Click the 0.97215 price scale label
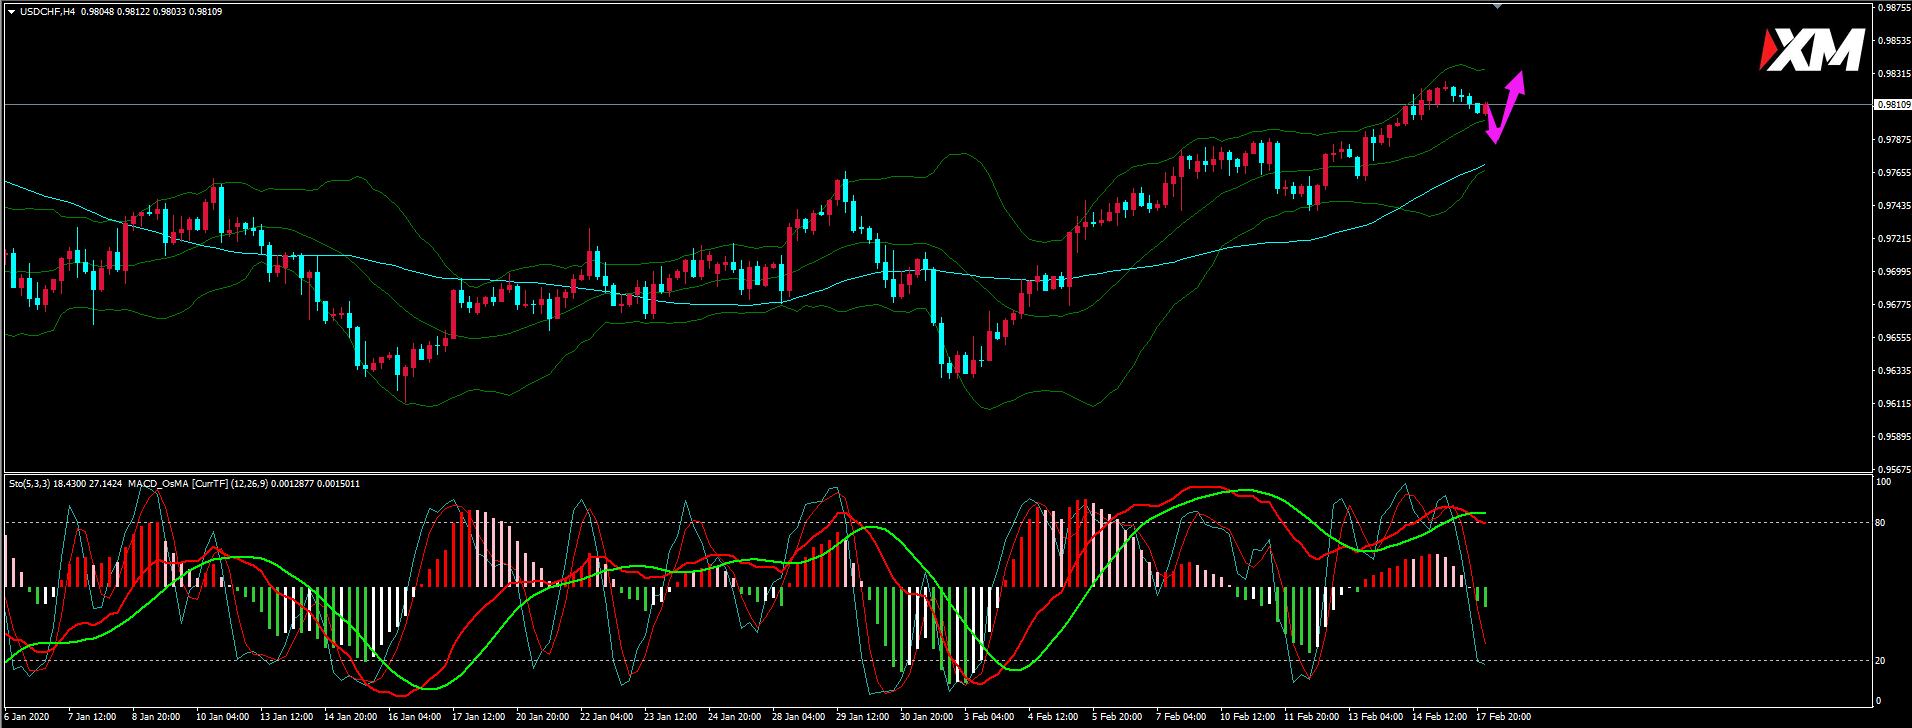The image size is (1912, 728). 1890,239
